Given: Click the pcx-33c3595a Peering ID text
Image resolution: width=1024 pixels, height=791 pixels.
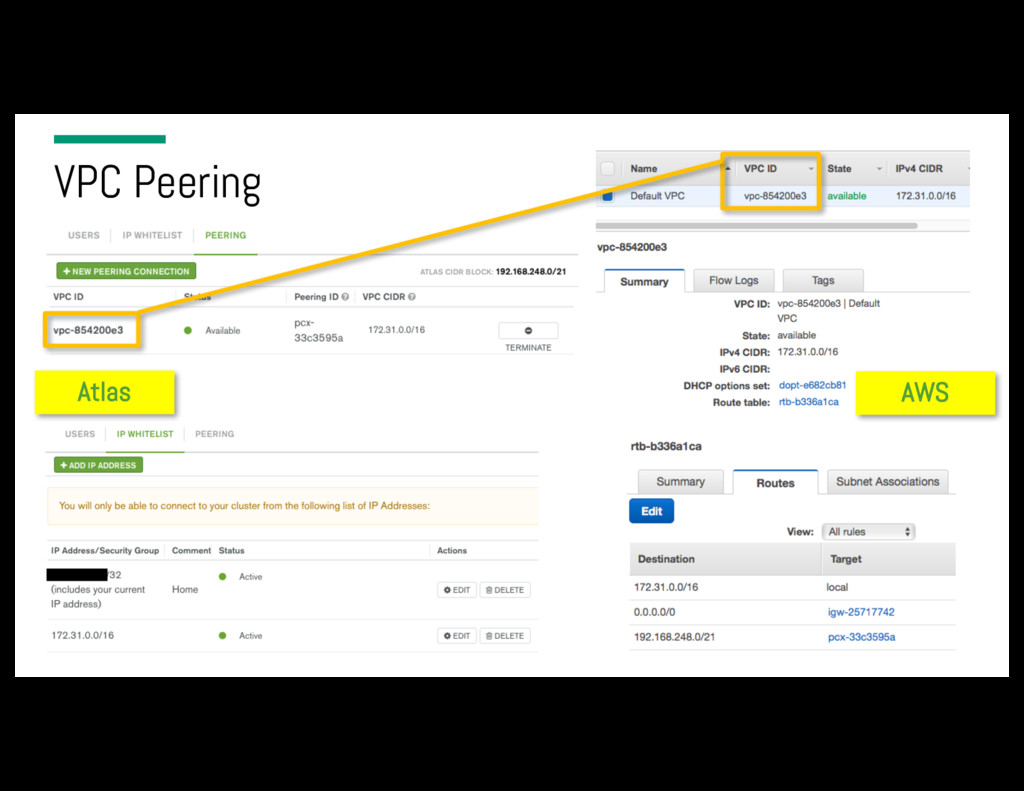Looking at the screenshot, I should pyautogui.click(x=318, y=331).
